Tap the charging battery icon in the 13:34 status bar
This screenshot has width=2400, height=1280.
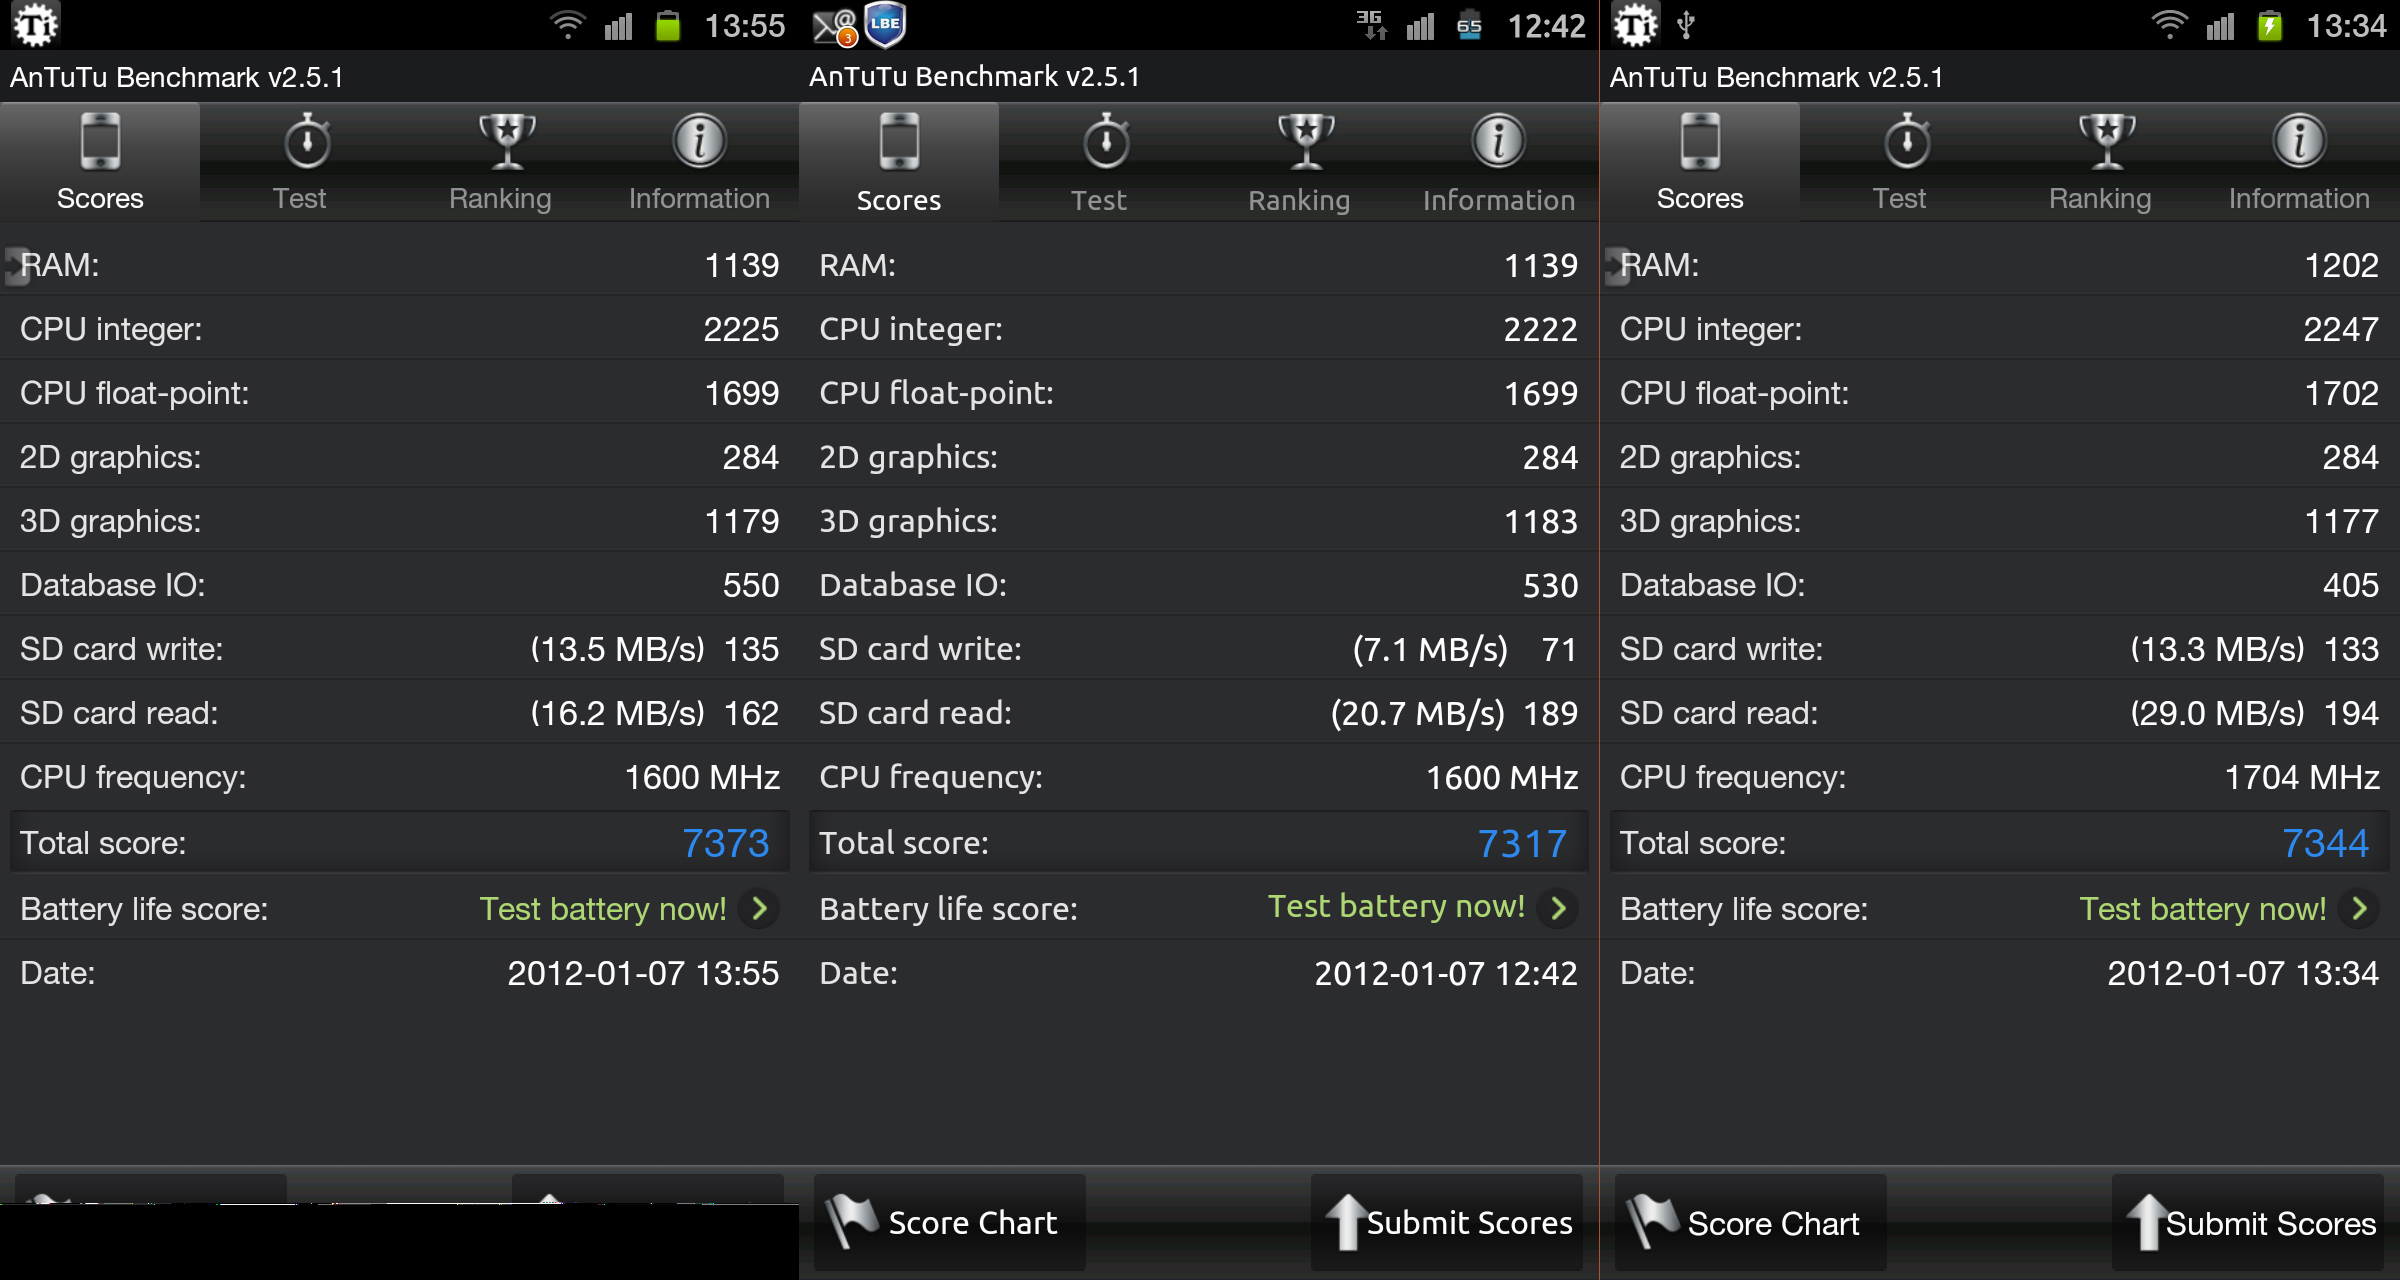(x=2269, y=25)
